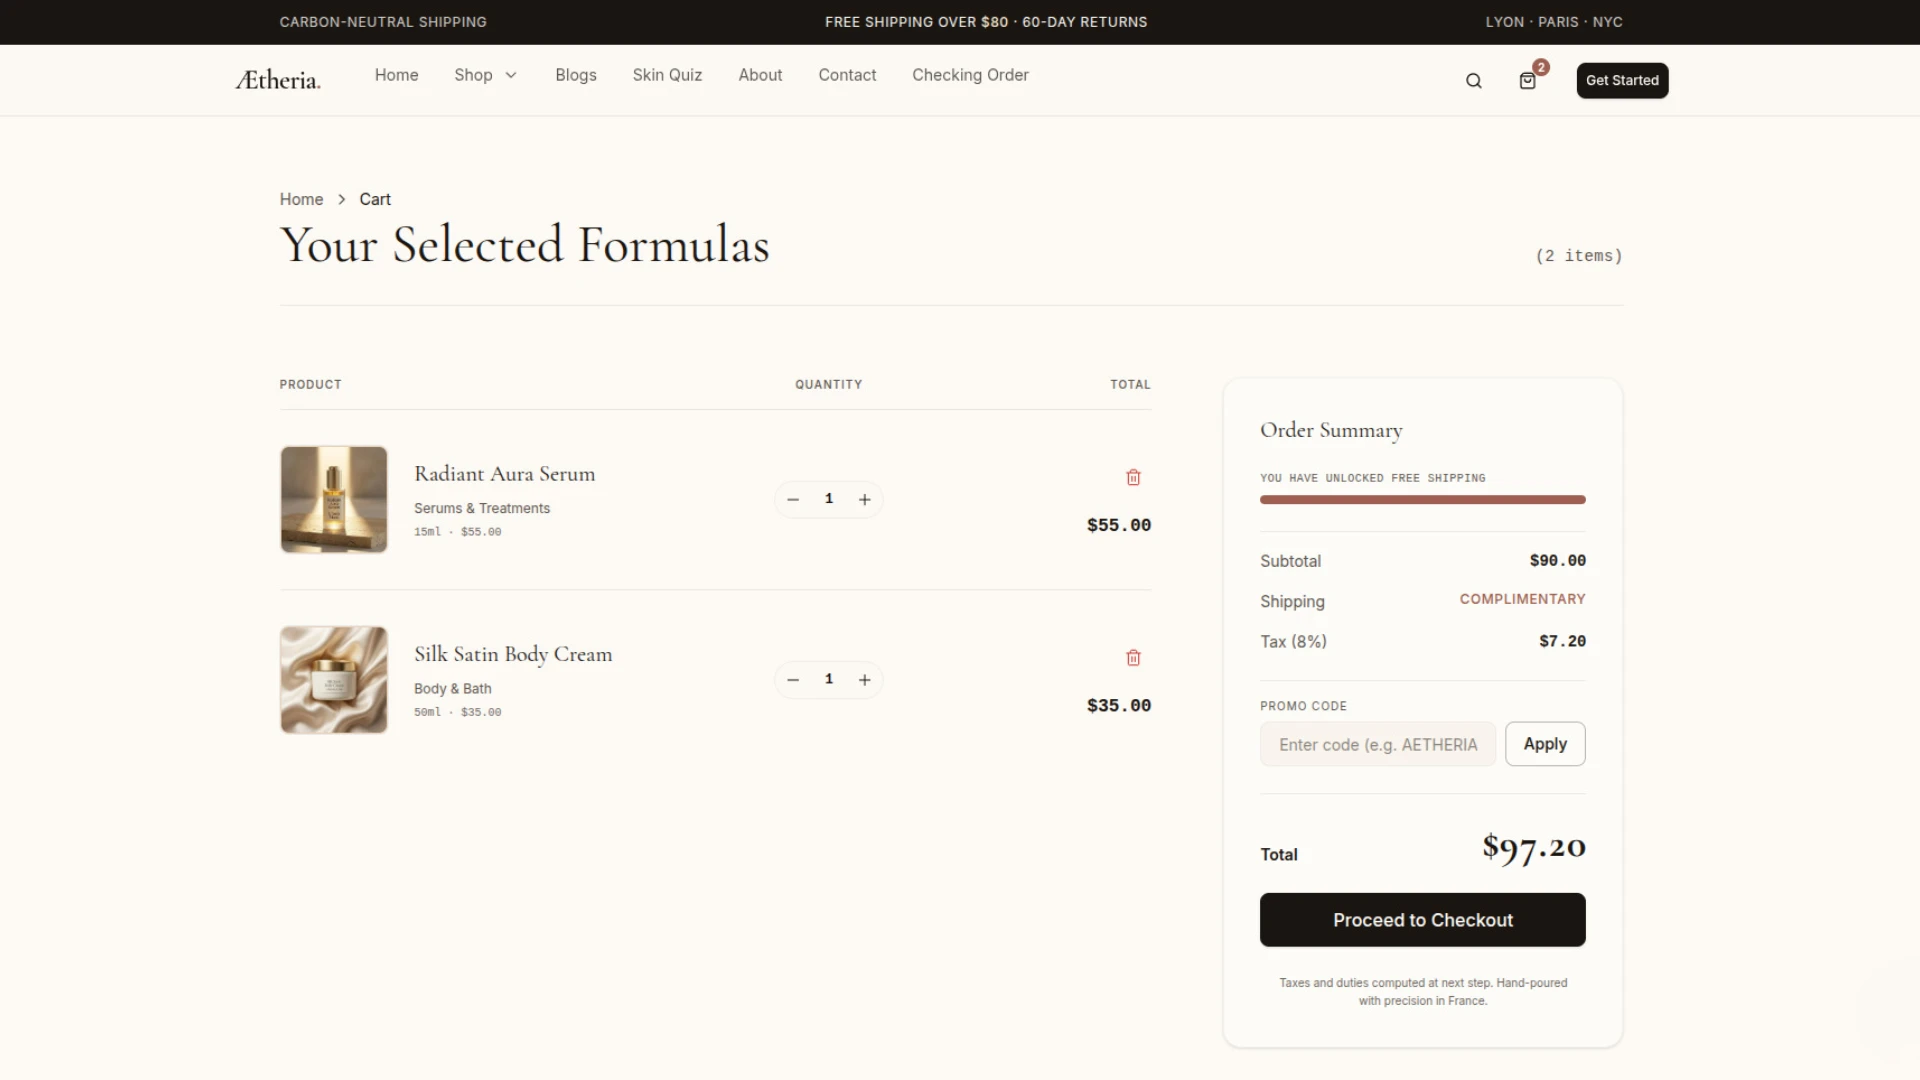Click the Radiant Aura Serum product title

click(505, 474)
